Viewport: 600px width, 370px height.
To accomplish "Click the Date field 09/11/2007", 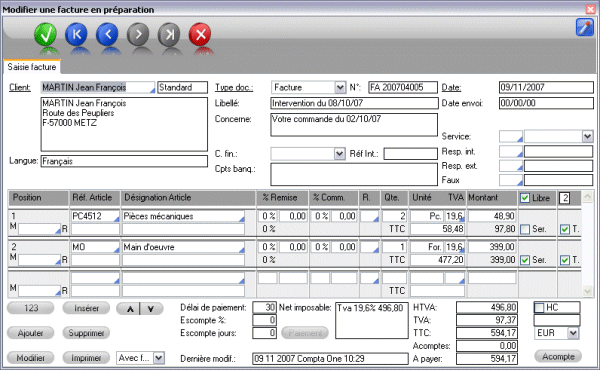I will 546,87.
